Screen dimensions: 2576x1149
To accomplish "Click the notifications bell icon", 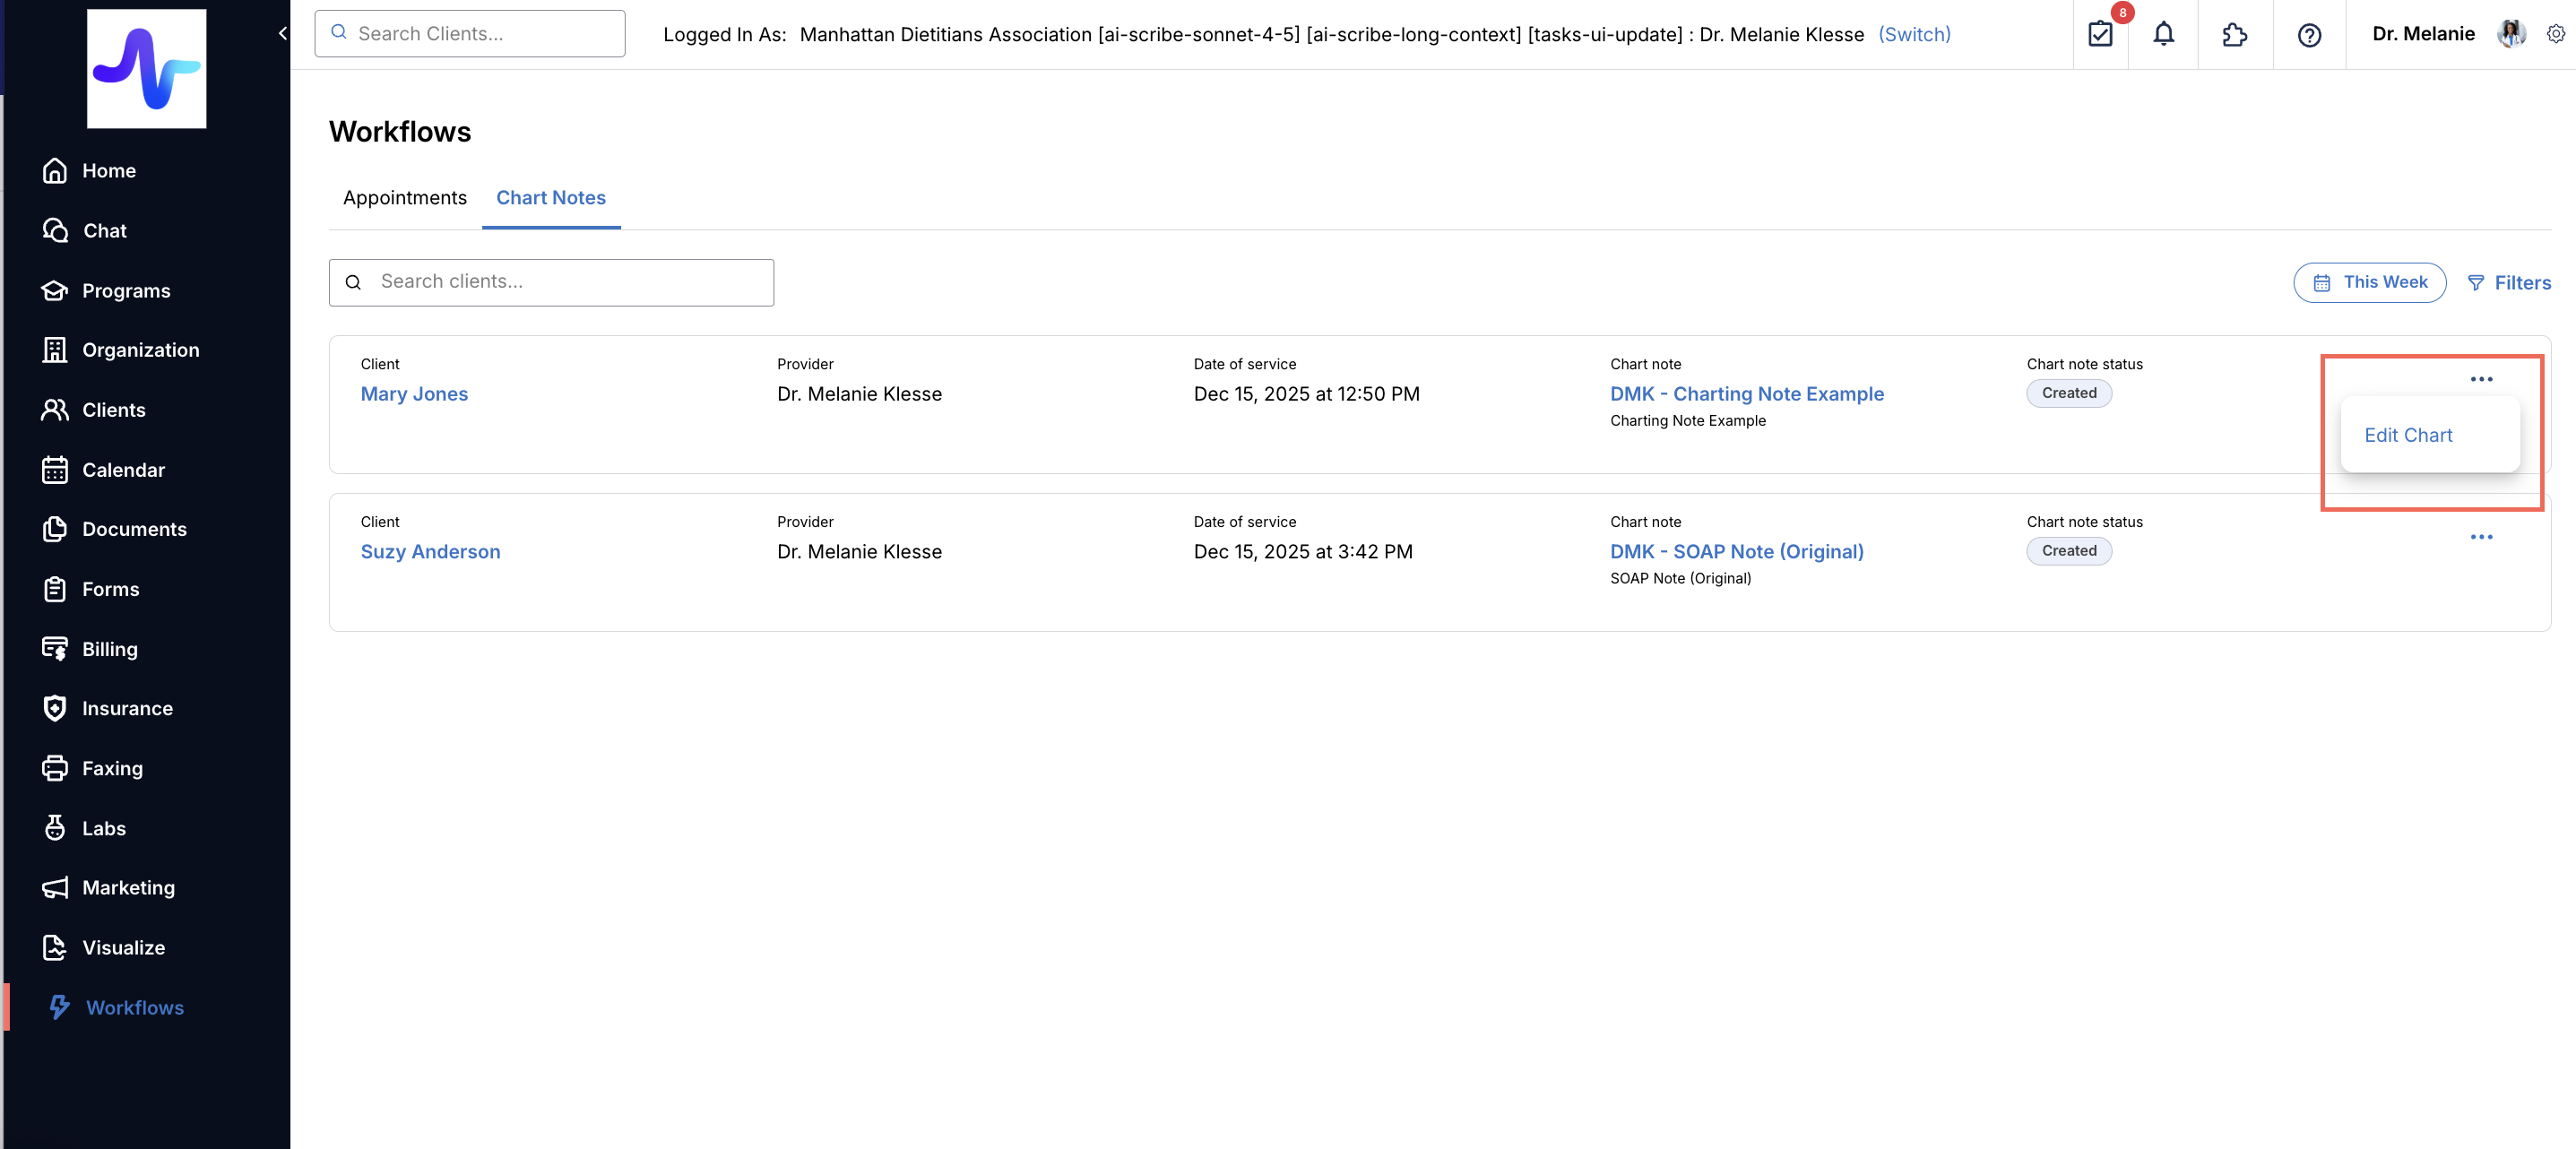I will (x=2163, y=34).
